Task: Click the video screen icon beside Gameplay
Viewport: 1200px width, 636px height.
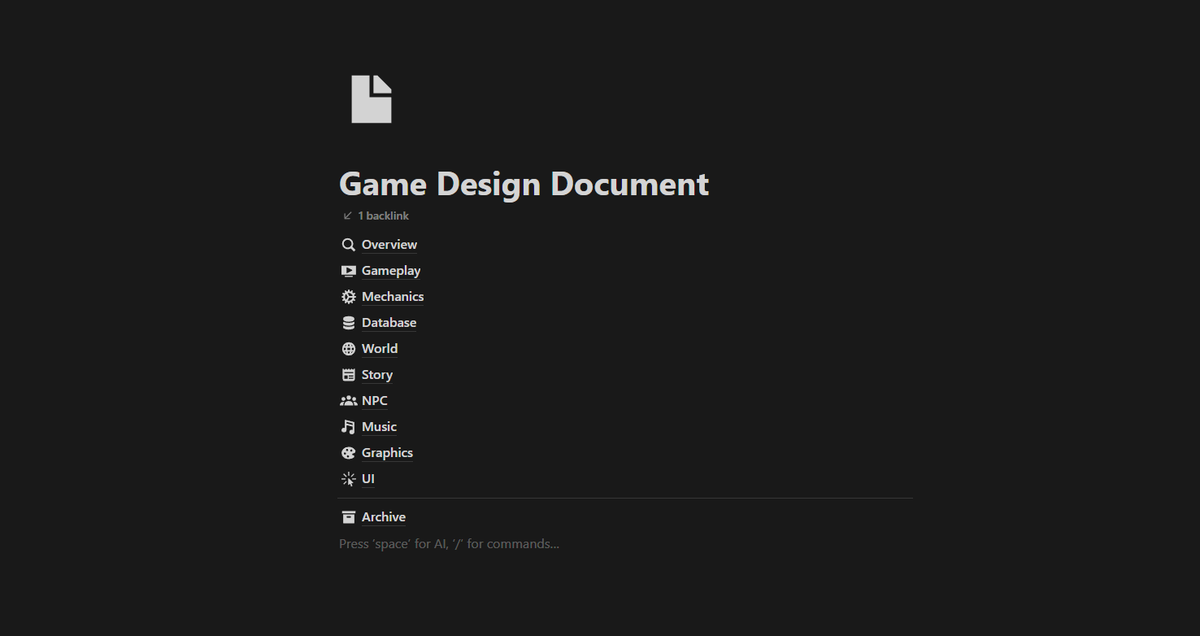Action: click(348, 271)
